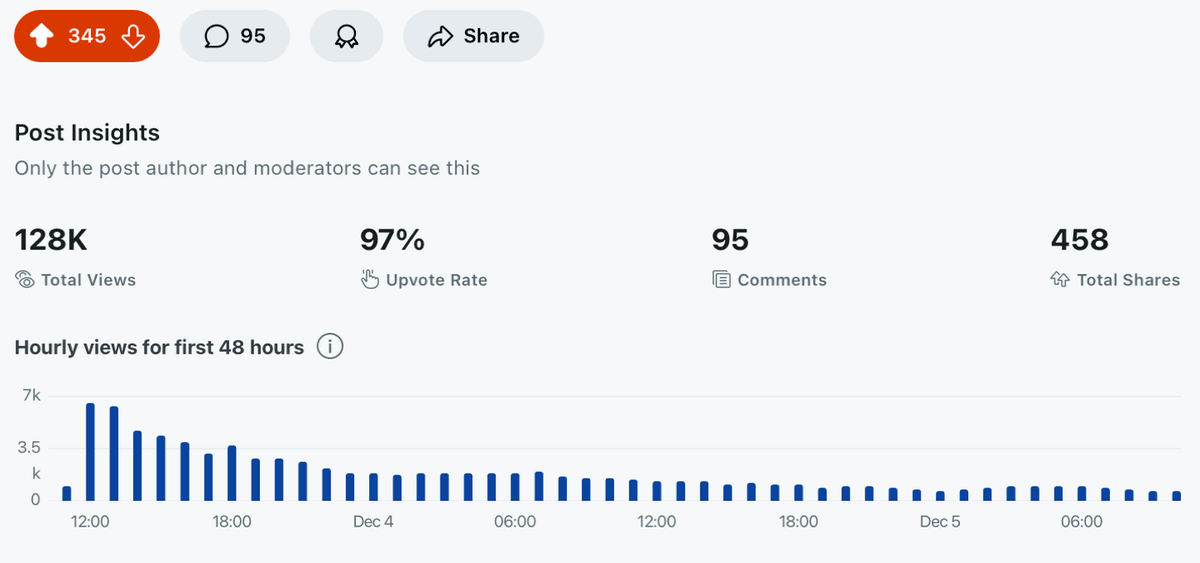Click the 345 vote count
Image resolution: width=1200 pixels, height=563 pixels.
coord(87,36)
